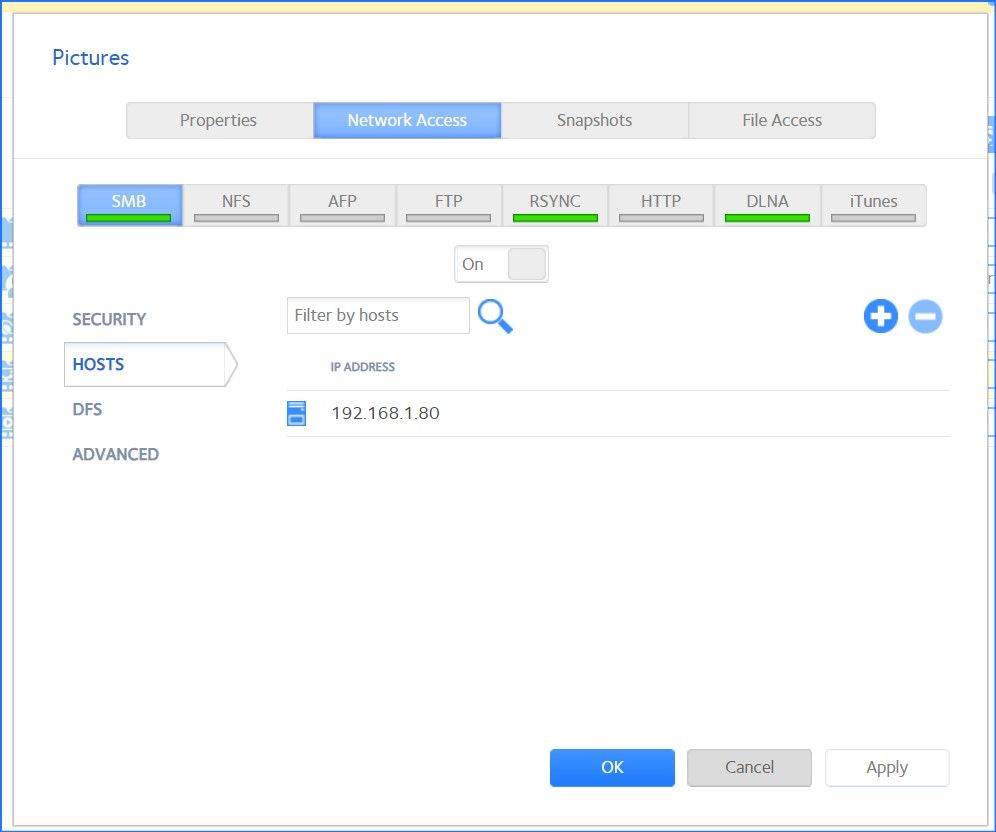Click the Add host plus icon

879,315
